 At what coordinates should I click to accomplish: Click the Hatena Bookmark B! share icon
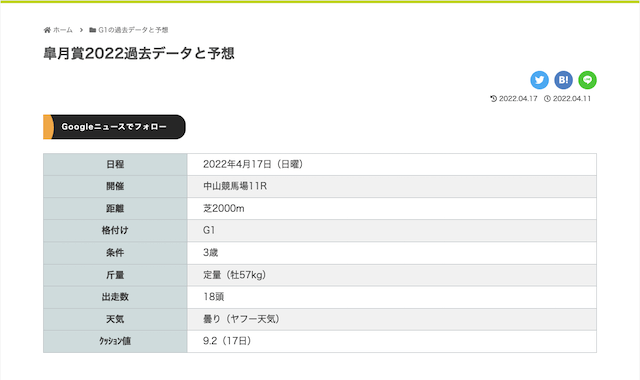click(x=563, y=80)
